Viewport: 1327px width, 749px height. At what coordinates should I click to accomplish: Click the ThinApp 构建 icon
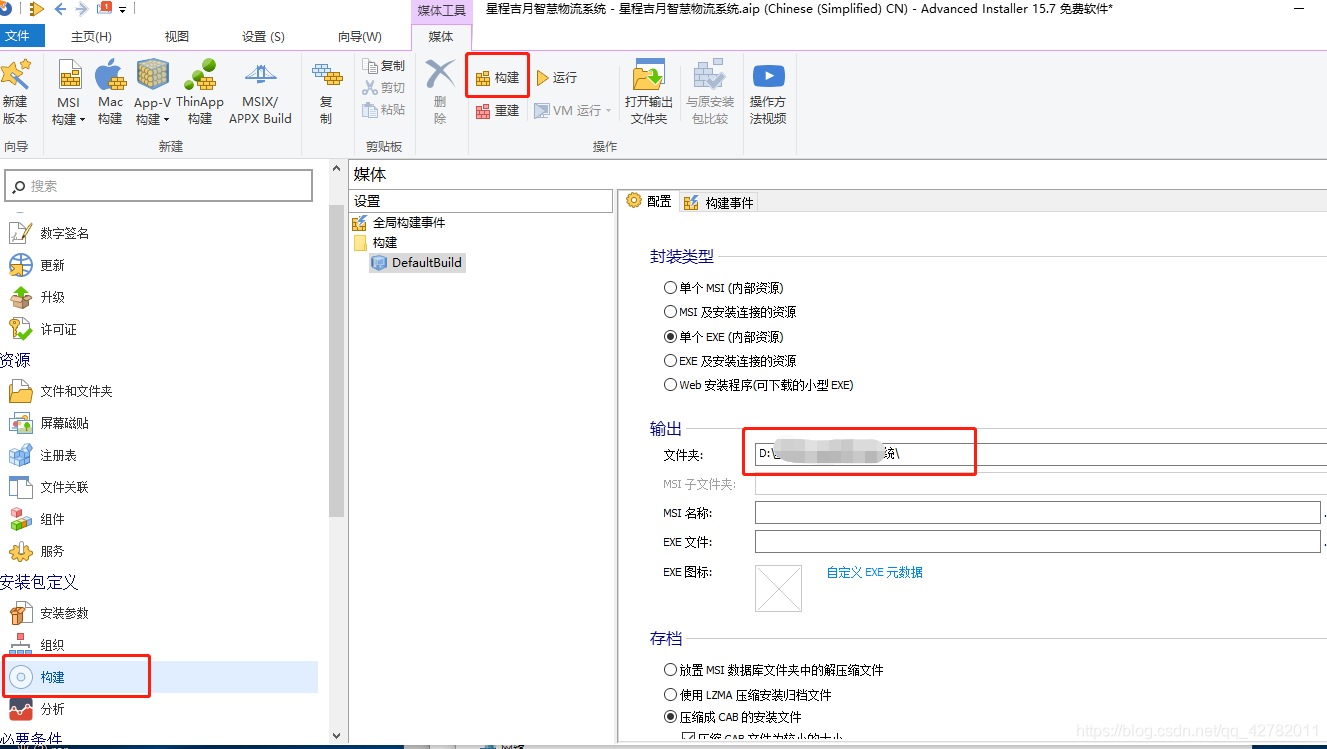pyautogui.click(x=200, y=76)
